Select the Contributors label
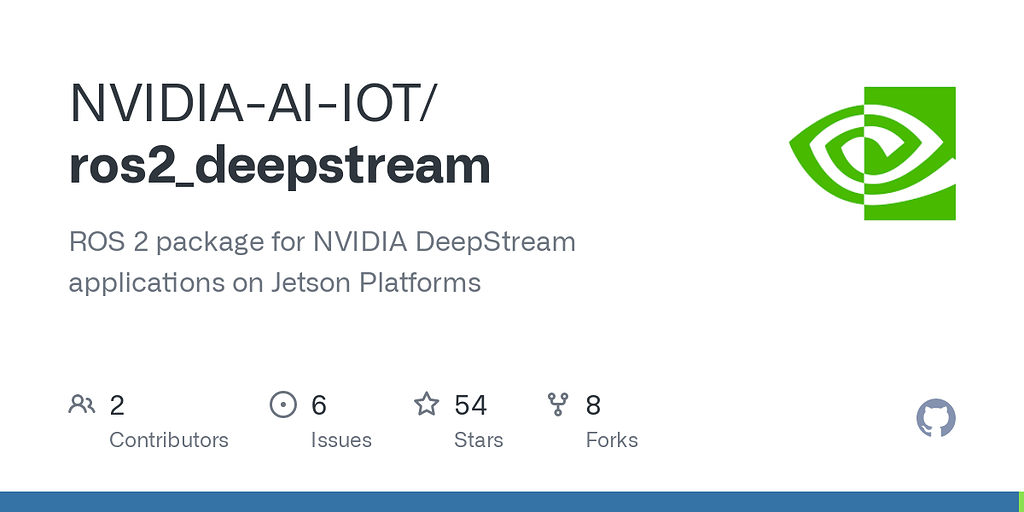 (x=168, y=440)
